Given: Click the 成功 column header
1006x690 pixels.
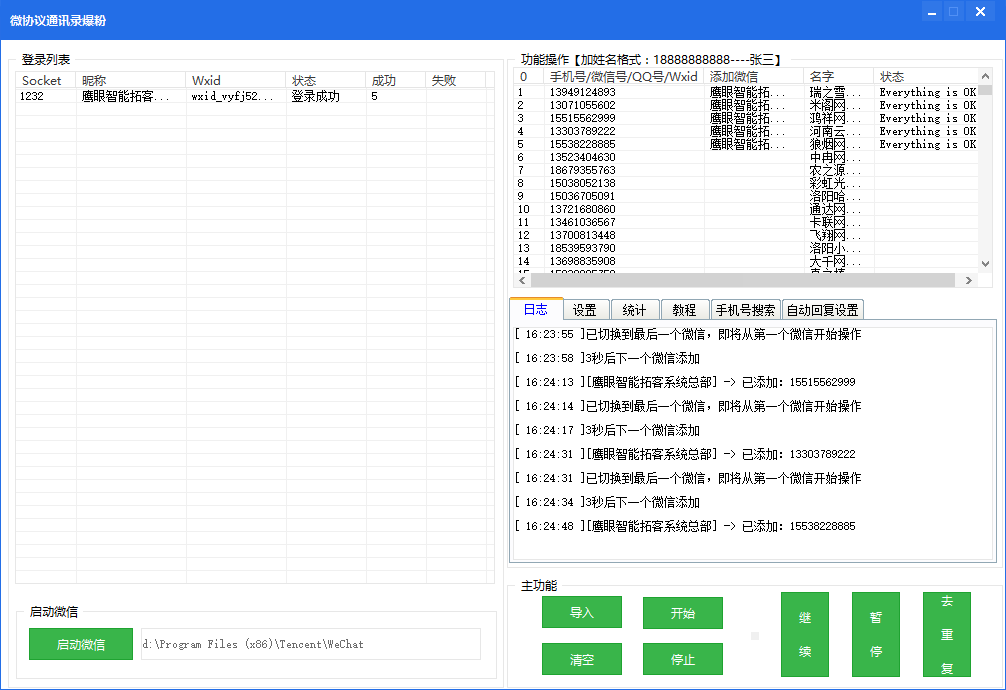Looking at the screenshot, I should point(396,80).
